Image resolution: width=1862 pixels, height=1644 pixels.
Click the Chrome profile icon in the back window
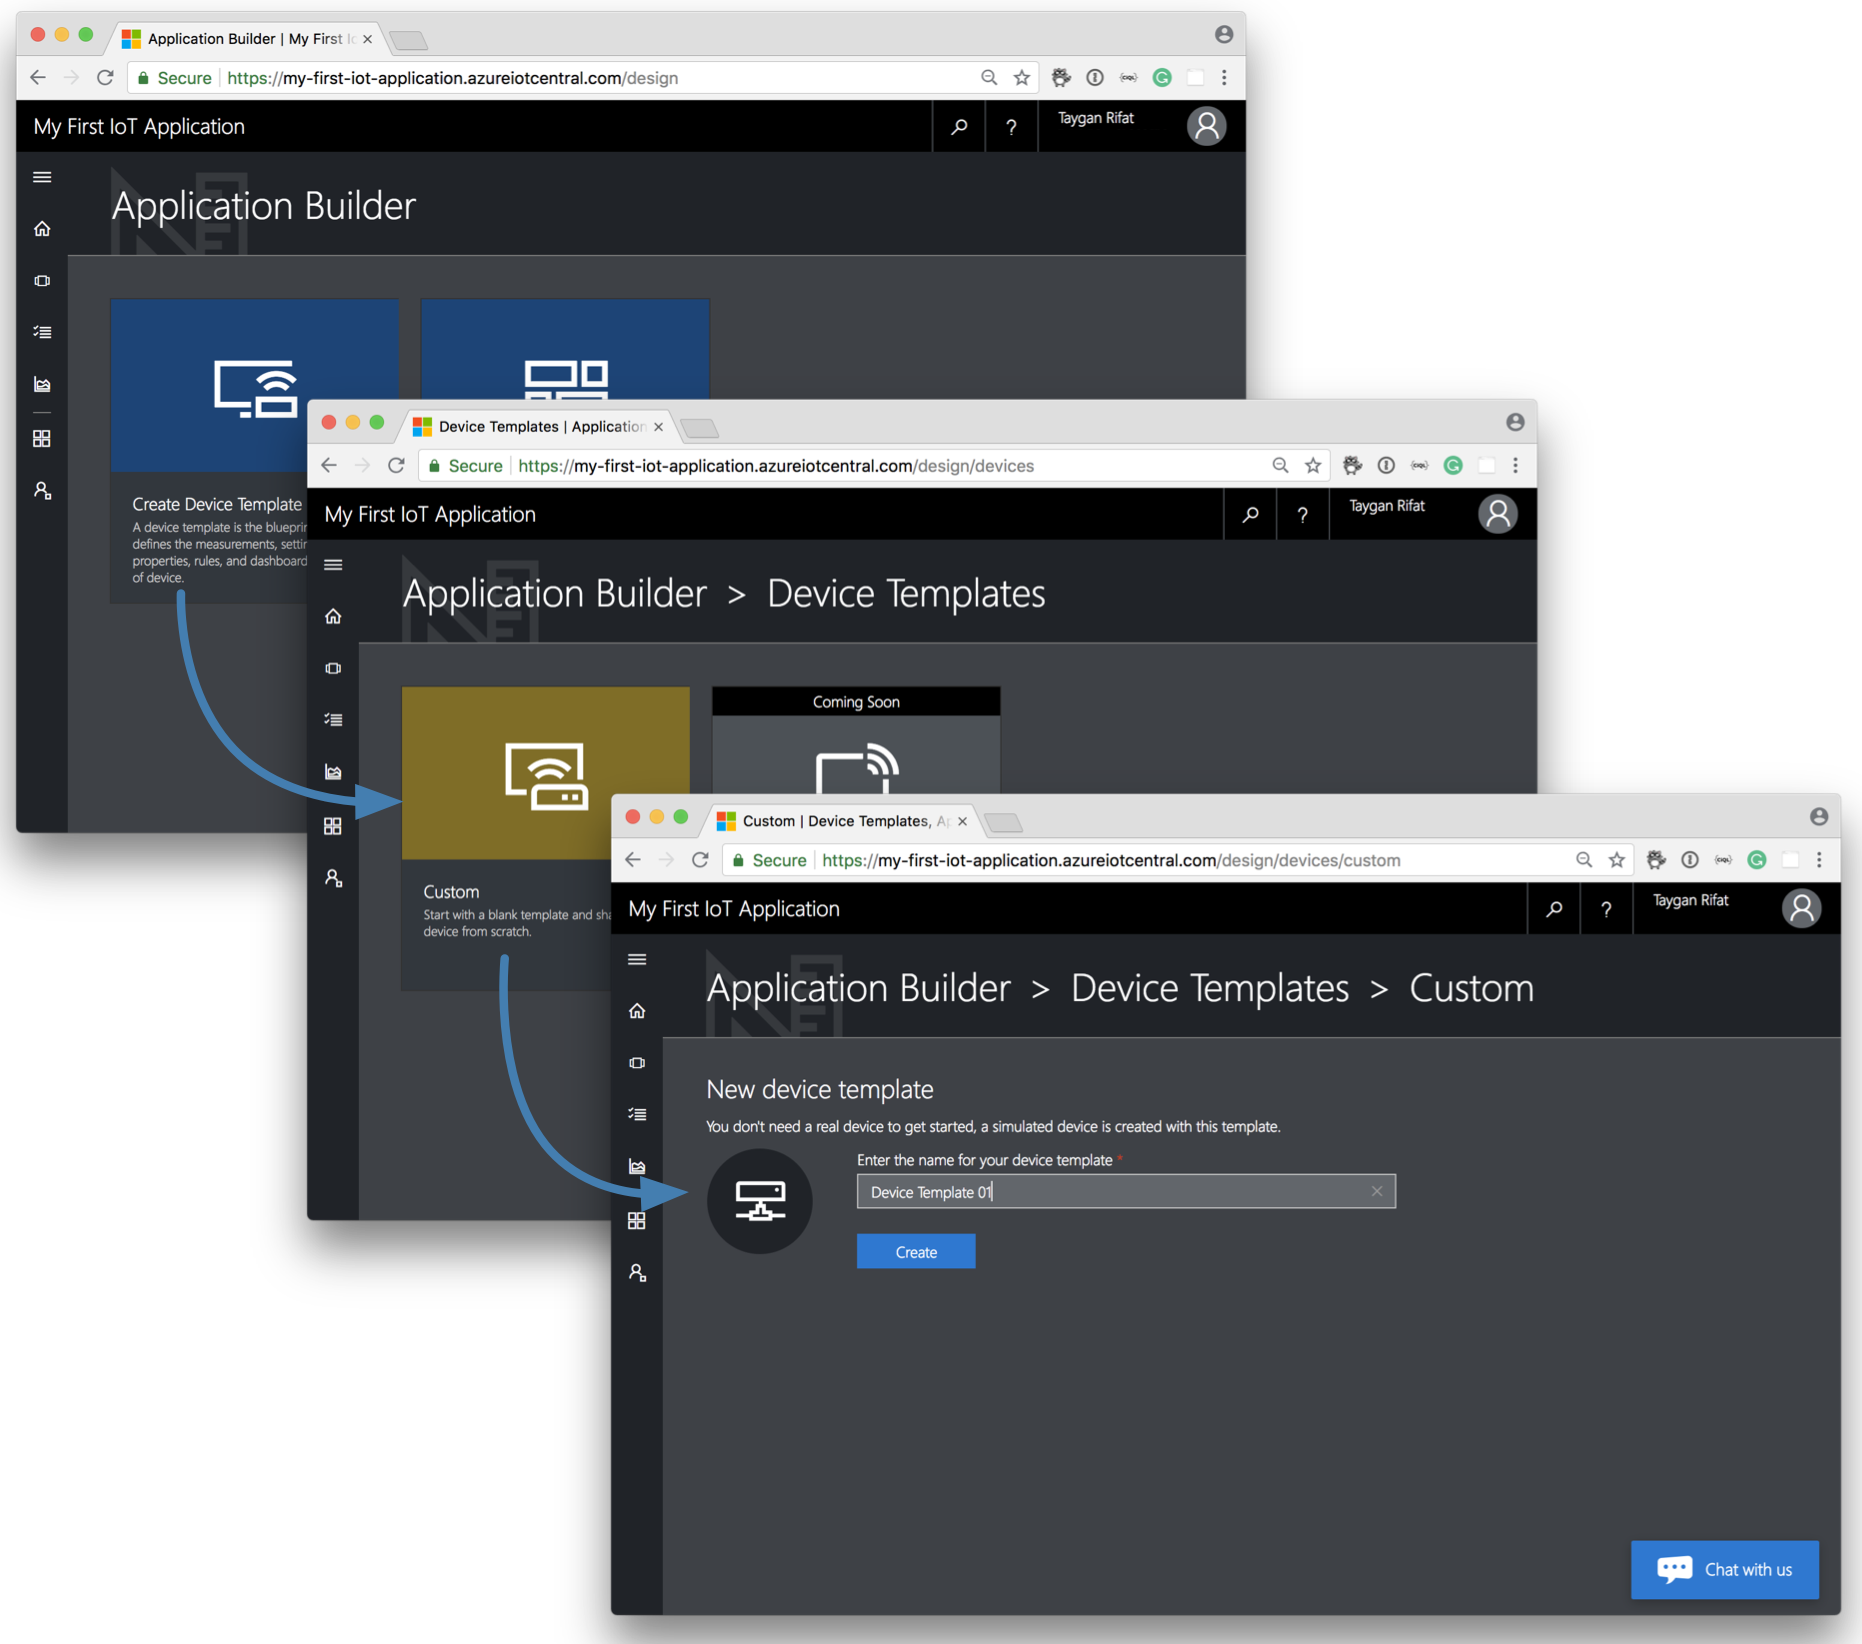click(1223, 34)
